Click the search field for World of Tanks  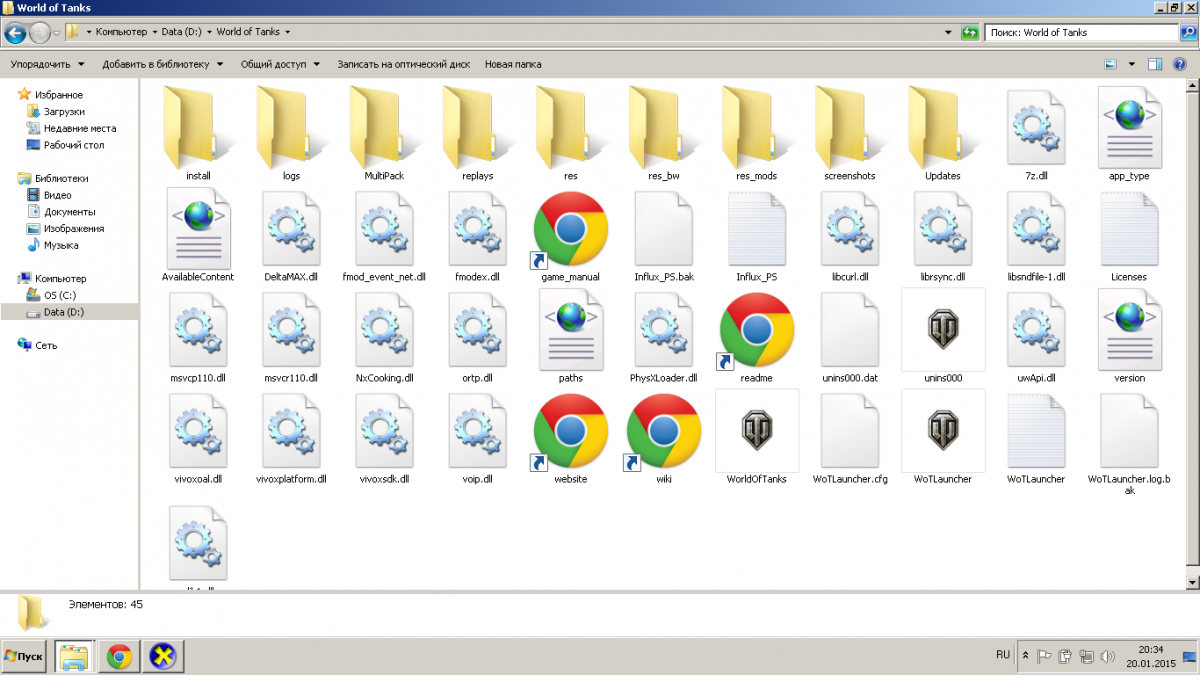(1080, 32)
